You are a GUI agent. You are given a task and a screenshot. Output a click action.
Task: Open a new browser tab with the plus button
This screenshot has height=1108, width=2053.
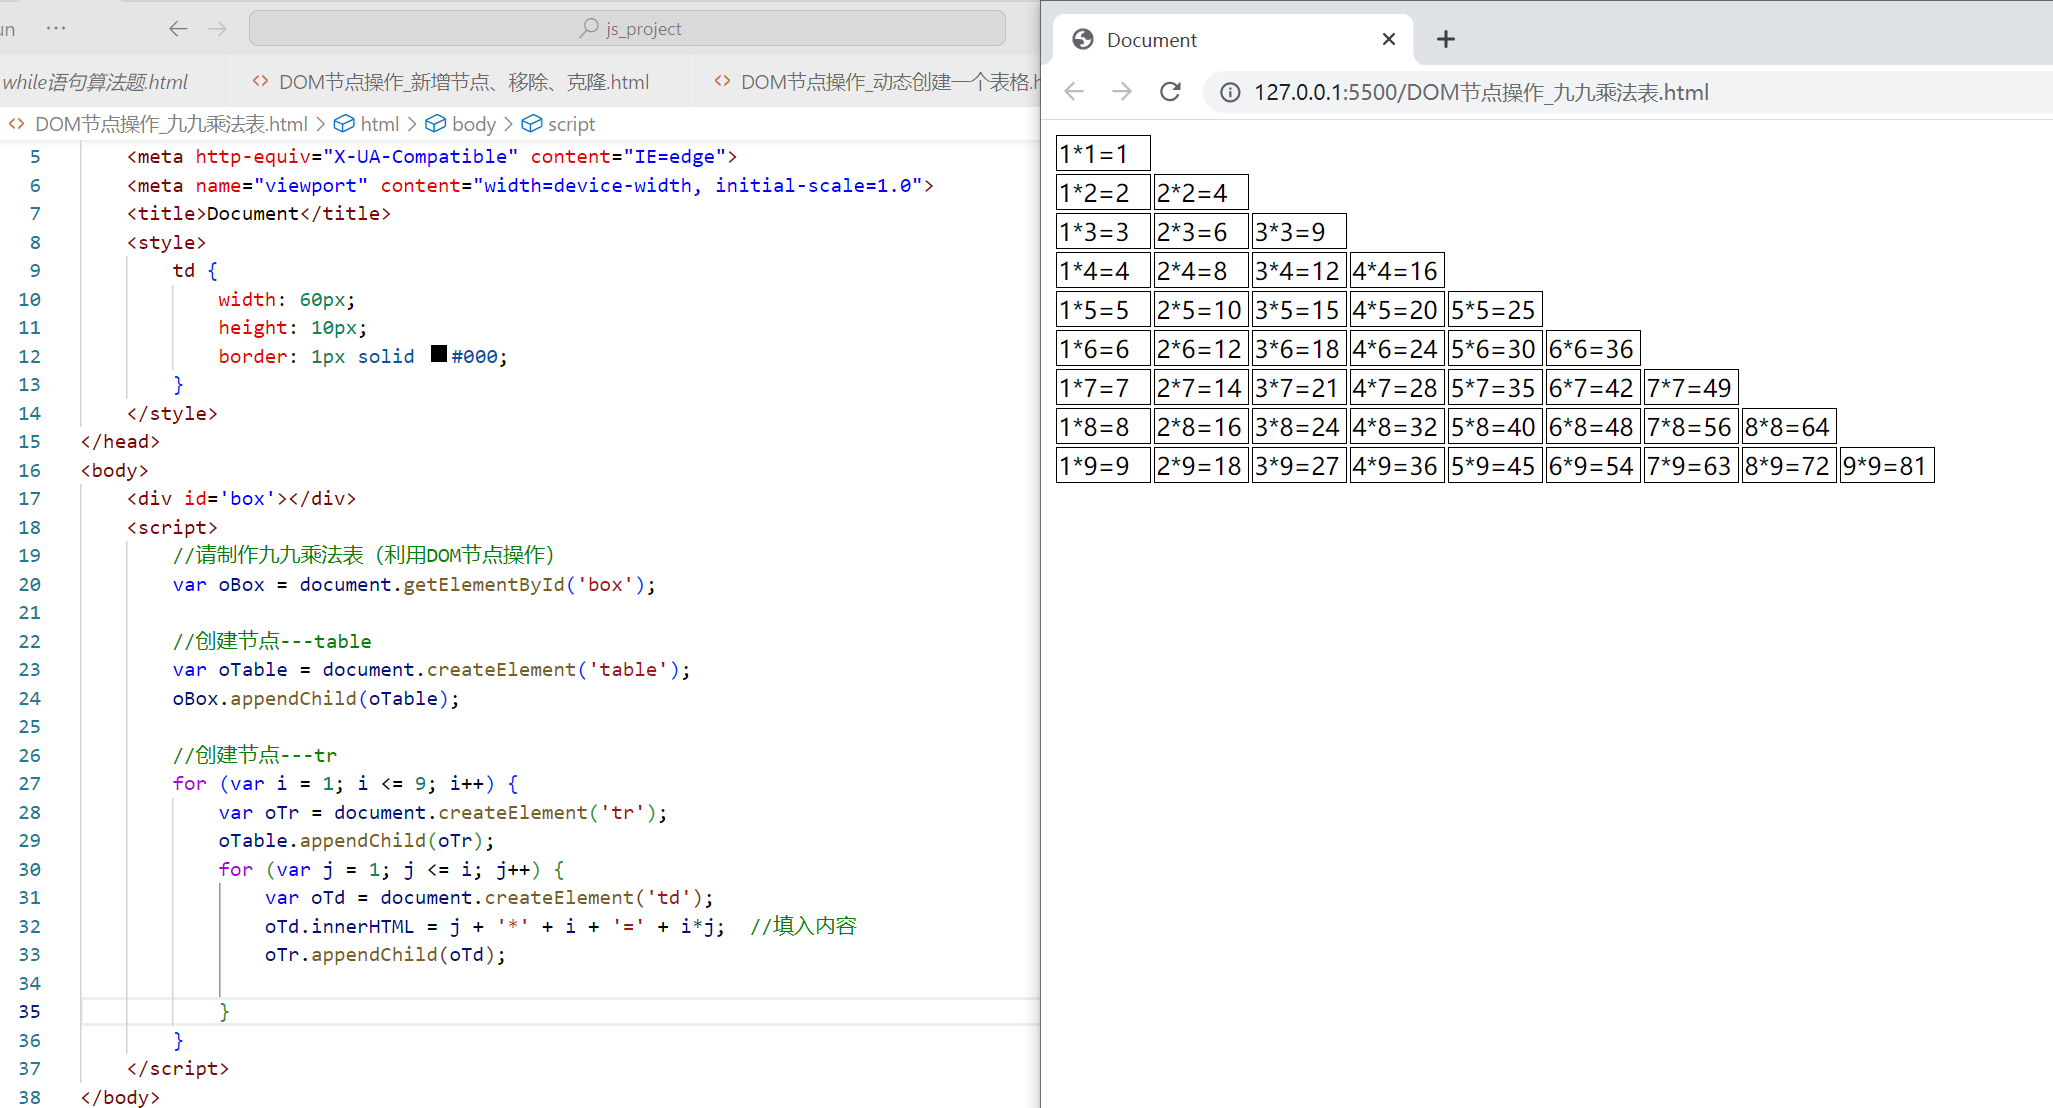coord(1445,39)
